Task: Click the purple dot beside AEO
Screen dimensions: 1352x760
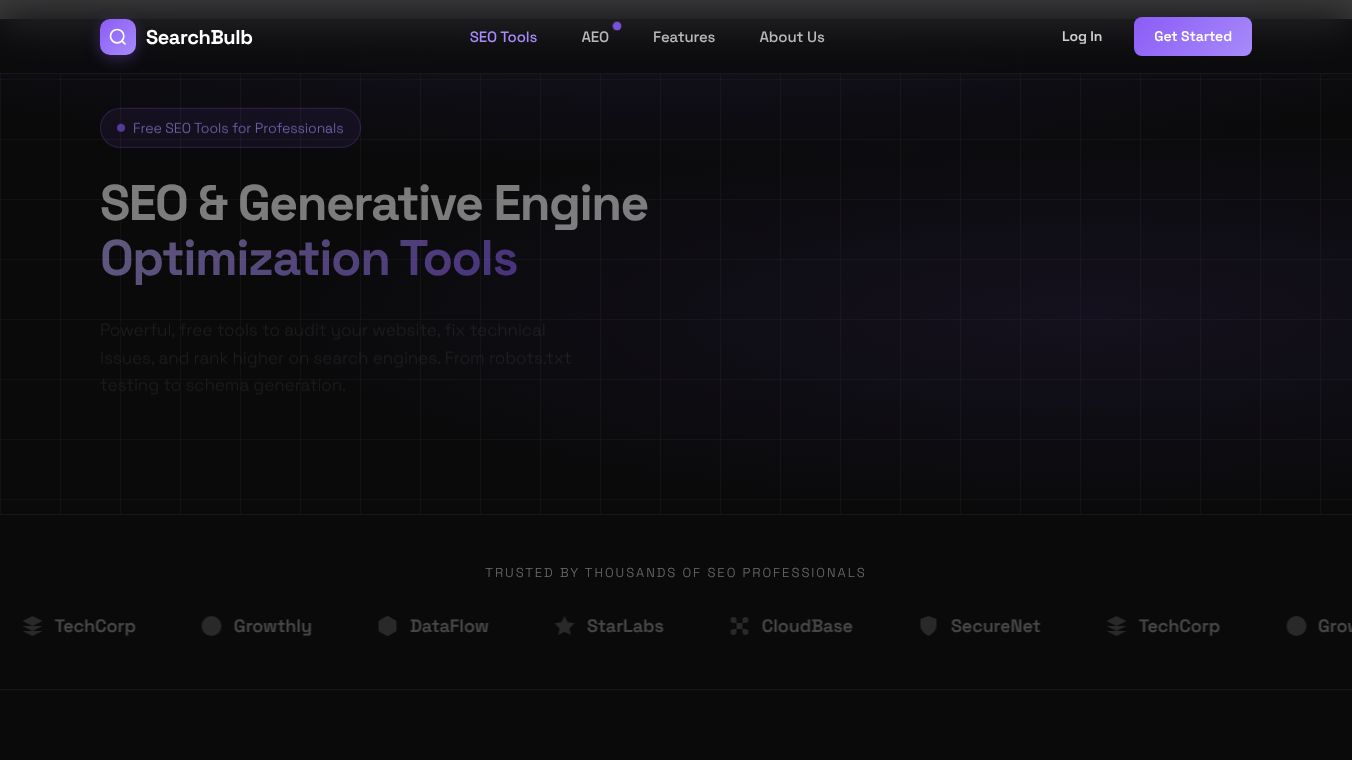Action: pyautogui.click(x=617, y=26)
